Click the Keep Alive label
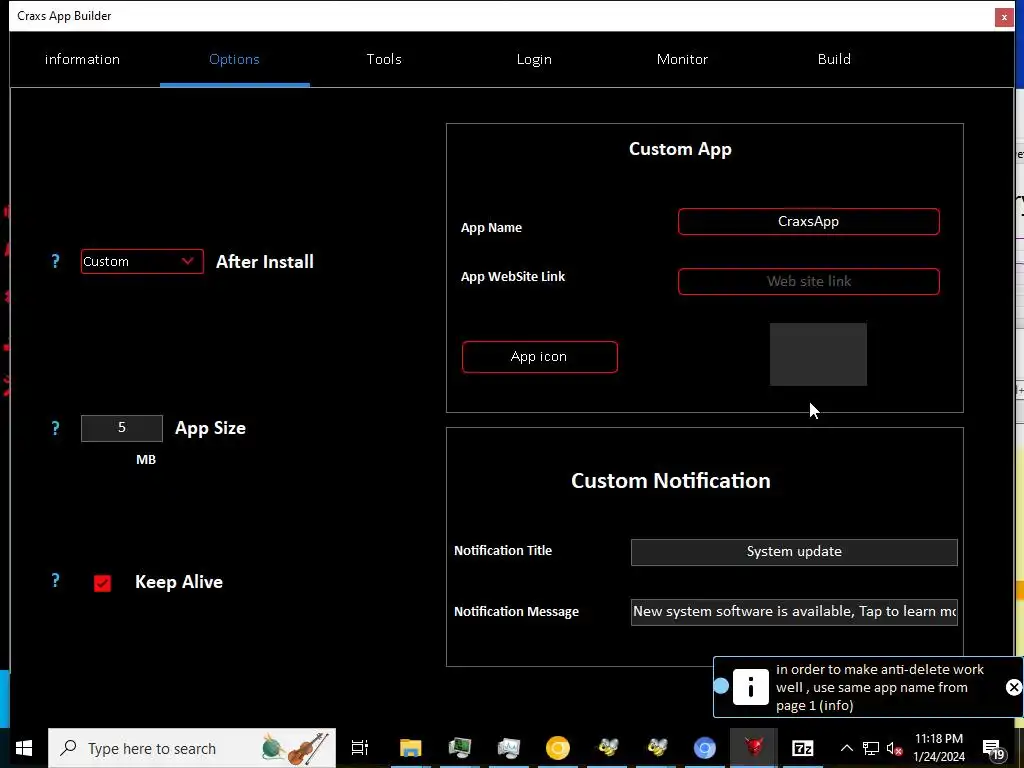This screenshot has width=1024, height=768. tap(179, 582)
